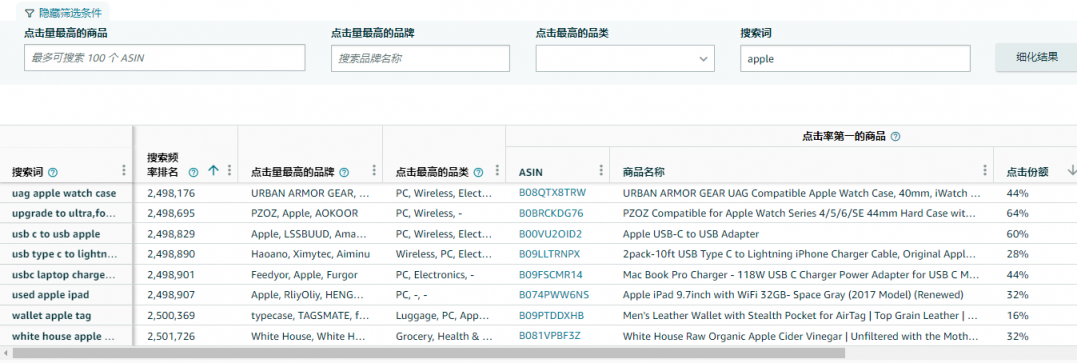Click click share value 60%
Screen dimensions: 1077x363
[1017, 234]
